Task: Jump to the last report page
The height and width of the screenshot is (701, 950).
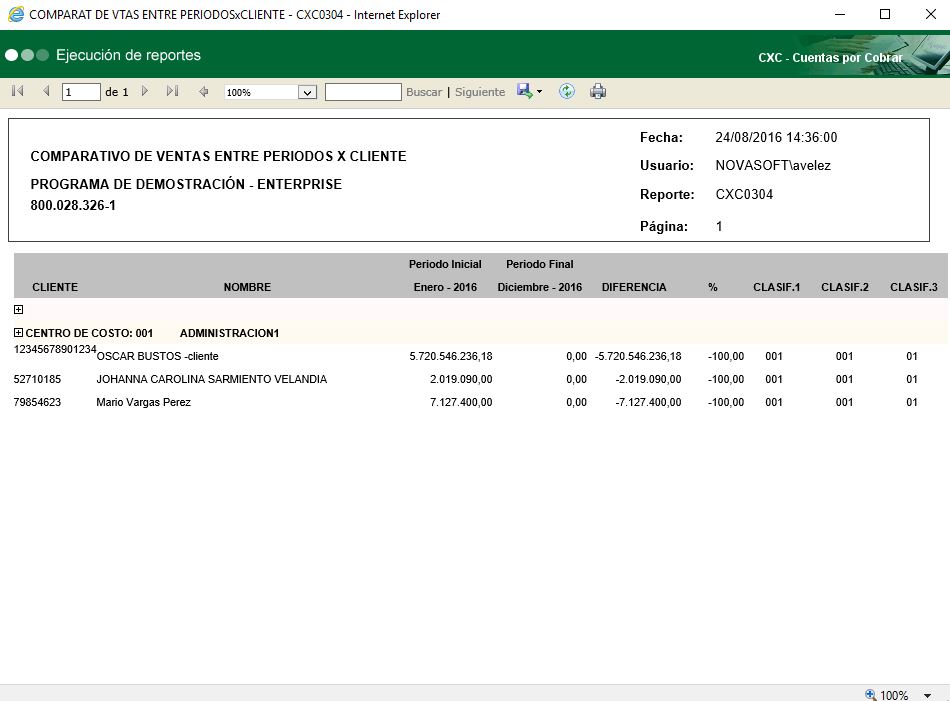Action: 173,91
